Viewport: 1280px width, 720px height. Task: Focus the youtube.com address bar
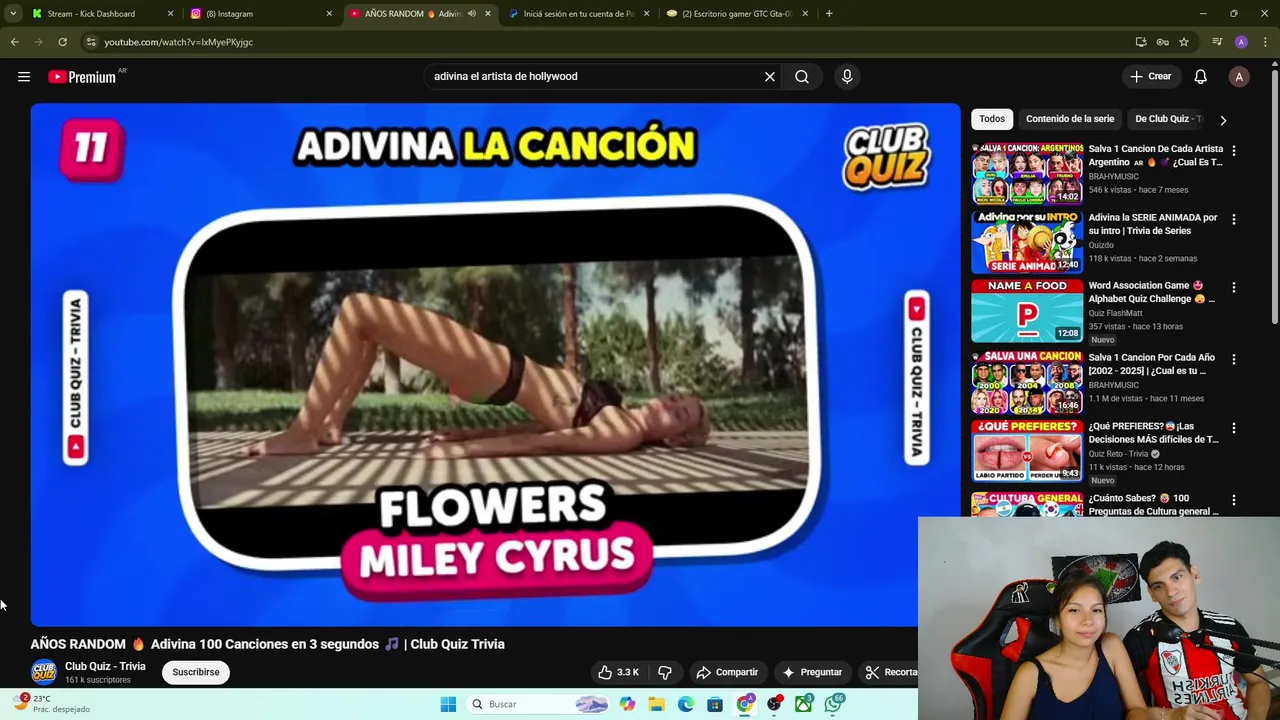[x=600, y=42]
